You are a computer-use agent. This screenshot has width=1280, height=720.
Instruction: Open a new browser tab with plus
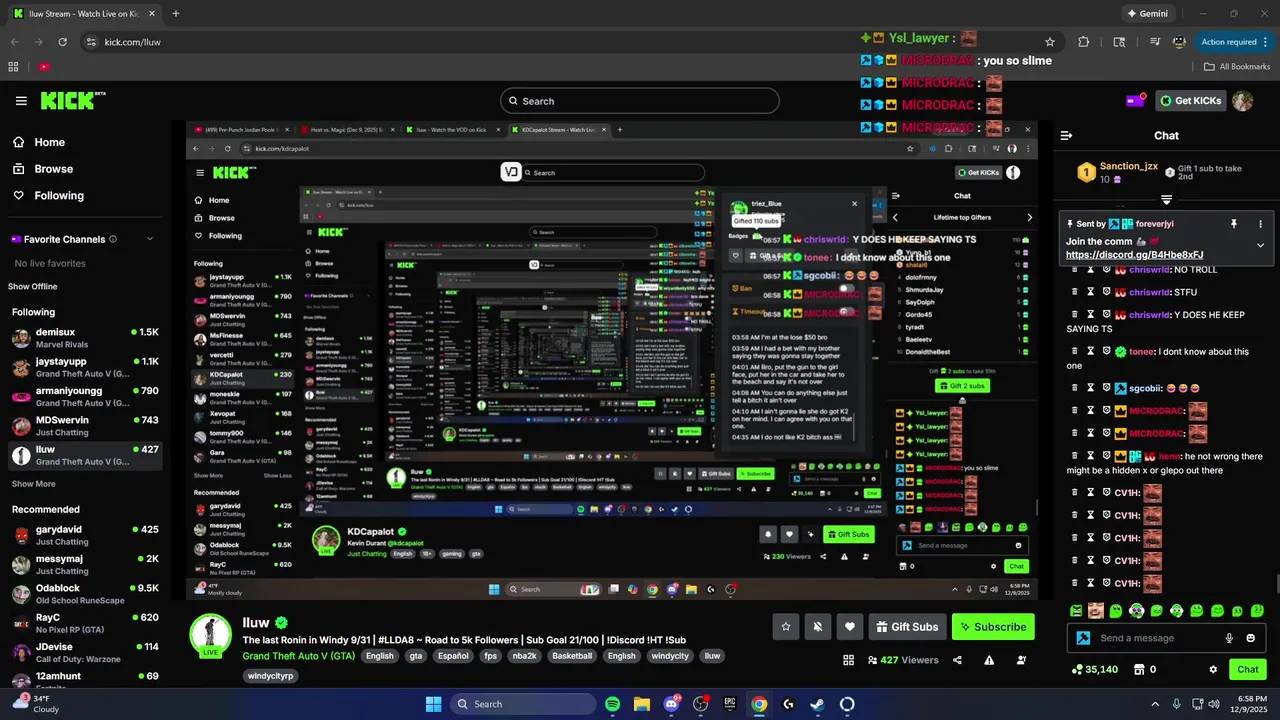[176, 14]
